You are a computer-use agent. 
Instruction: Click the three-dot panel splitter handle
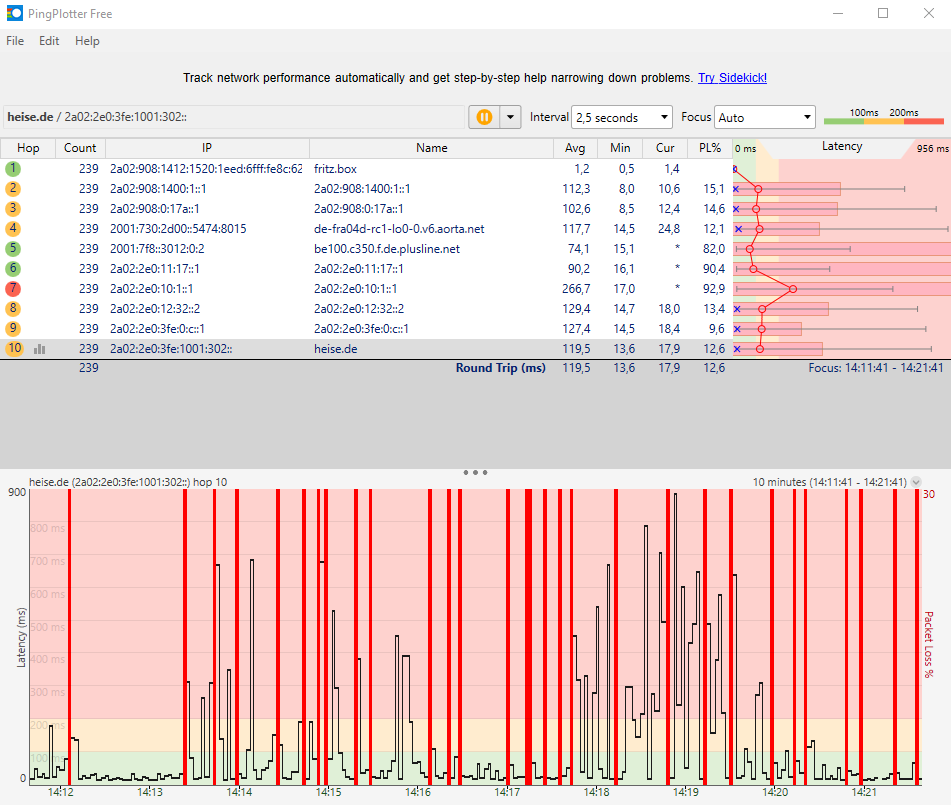pyautogui.click(x=475, y=472)
